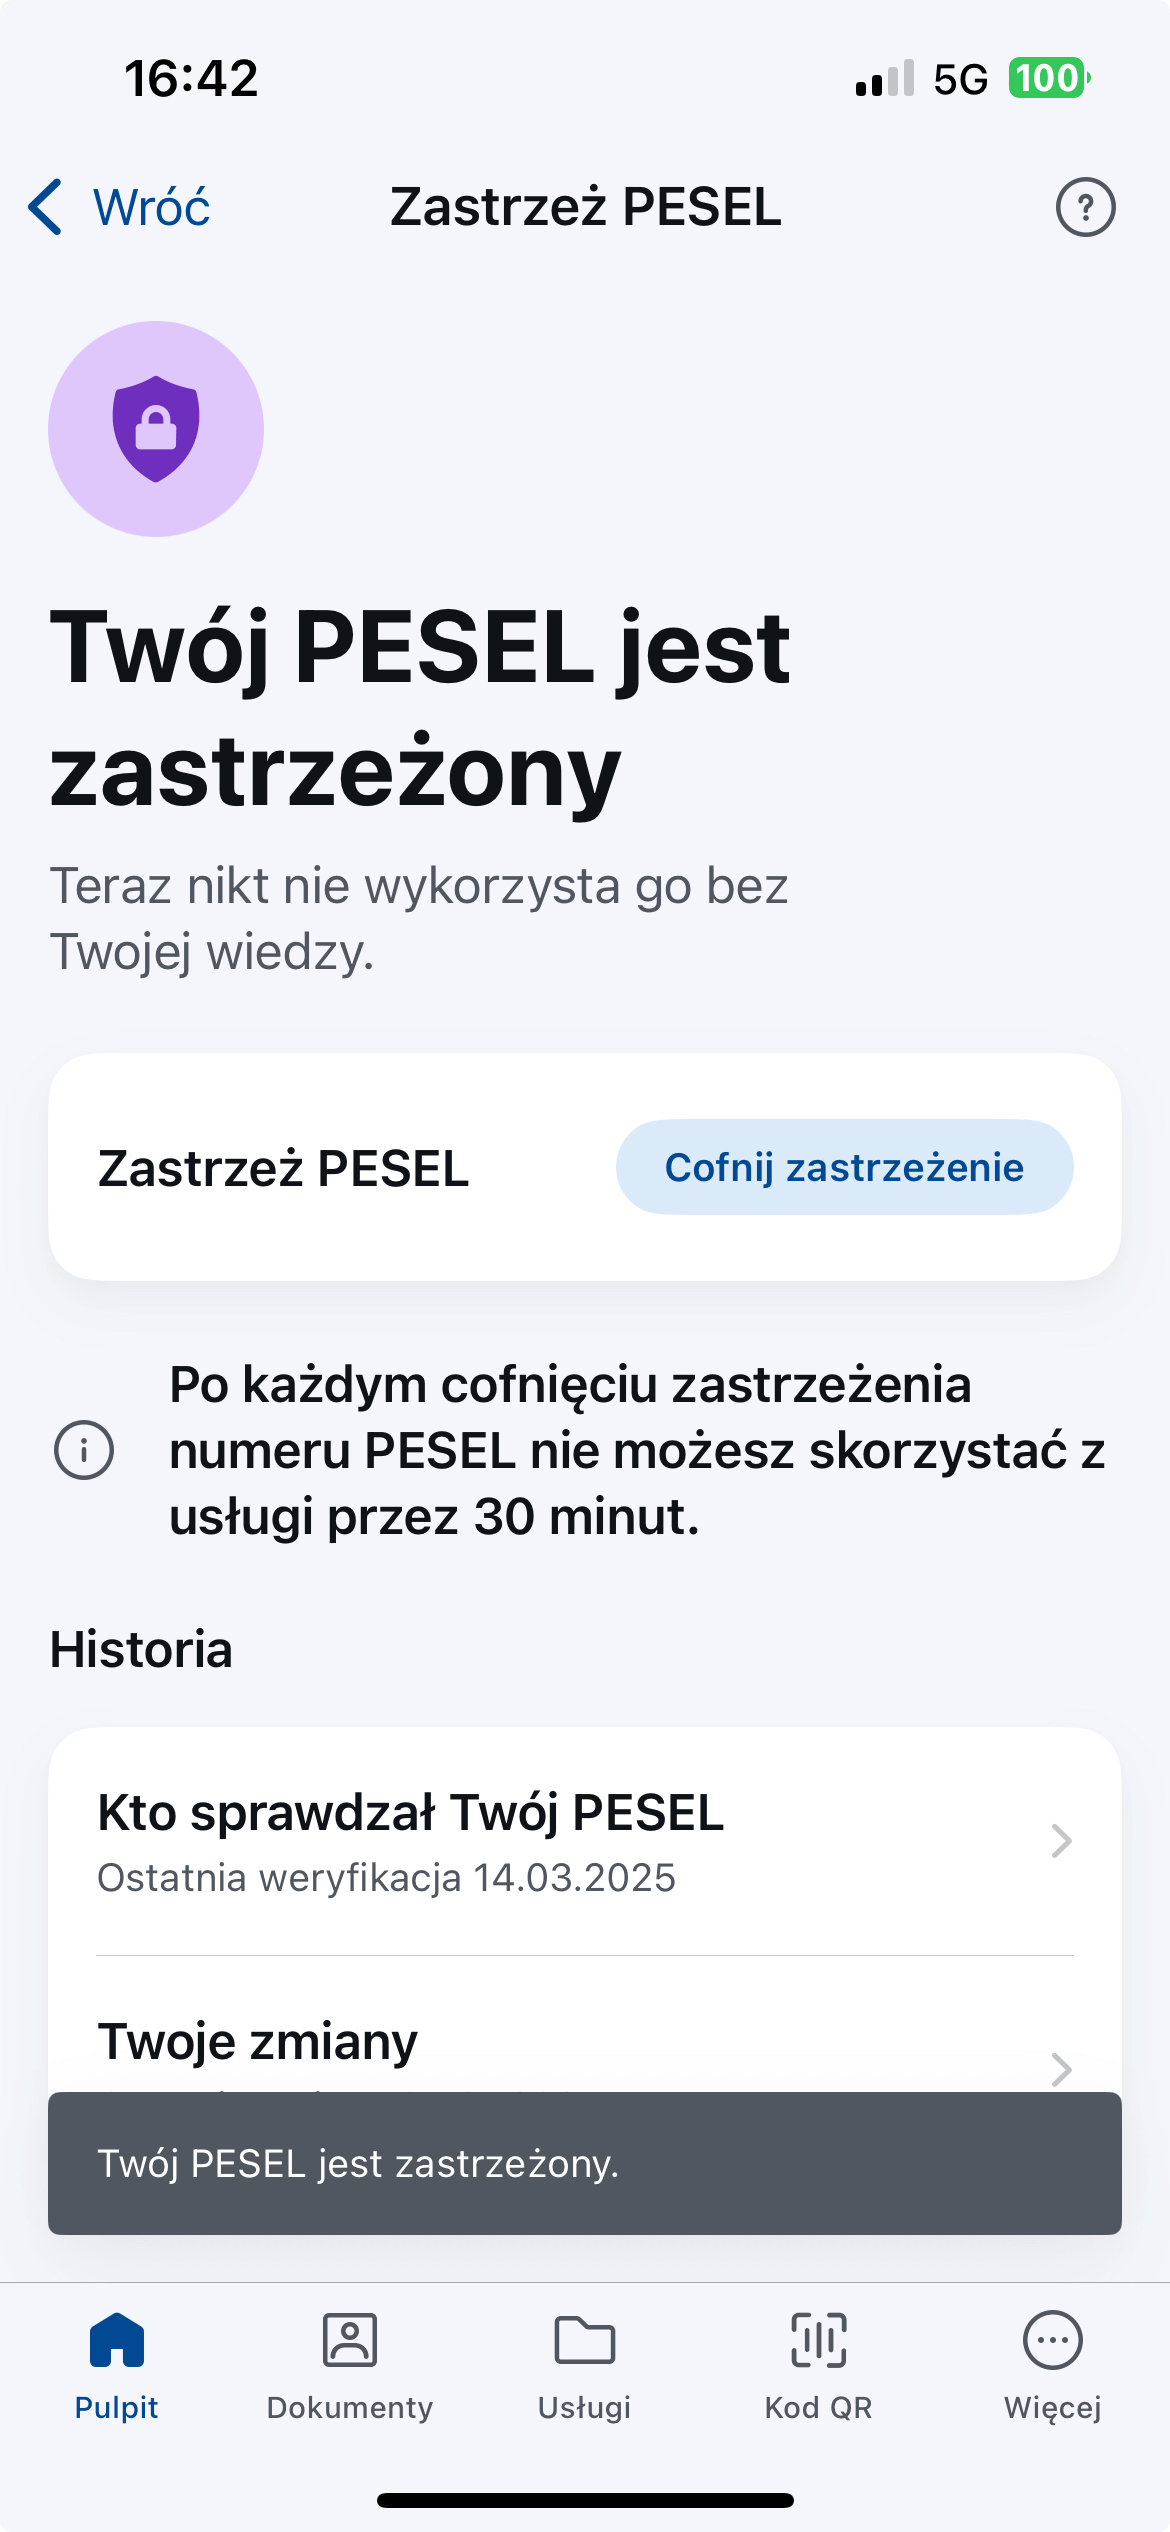The image size is (1170, 2532).
Task: Tap the Zastrzeż PESEL card label
Action: point(284,1168)
